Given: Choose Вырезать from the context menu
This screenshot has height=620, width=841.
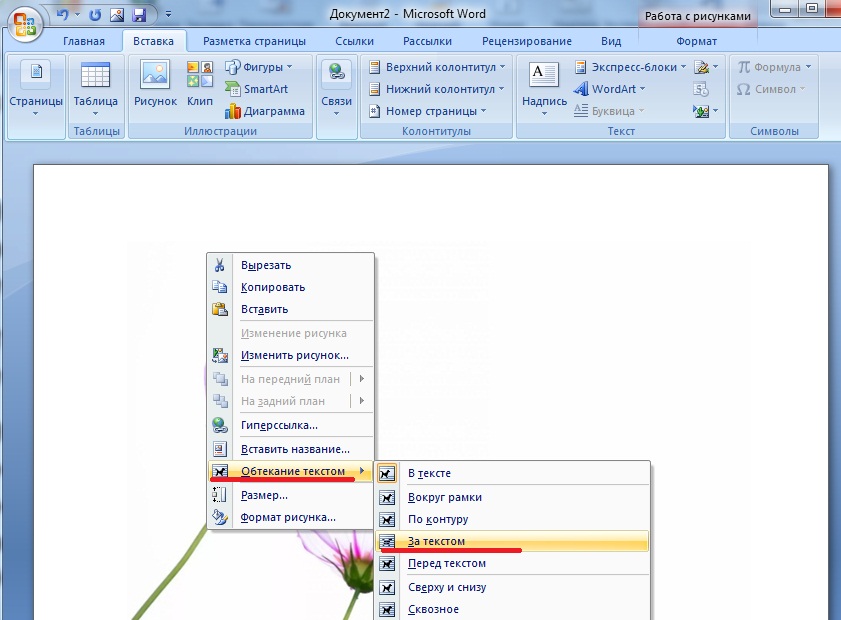Looking at the screenshot, I should point(290,265).
